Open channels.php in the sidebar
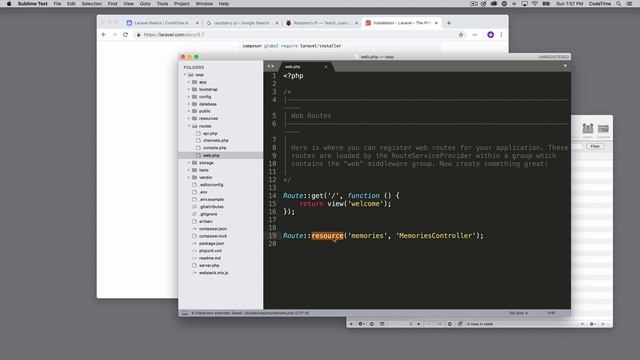 click(216, 140)
